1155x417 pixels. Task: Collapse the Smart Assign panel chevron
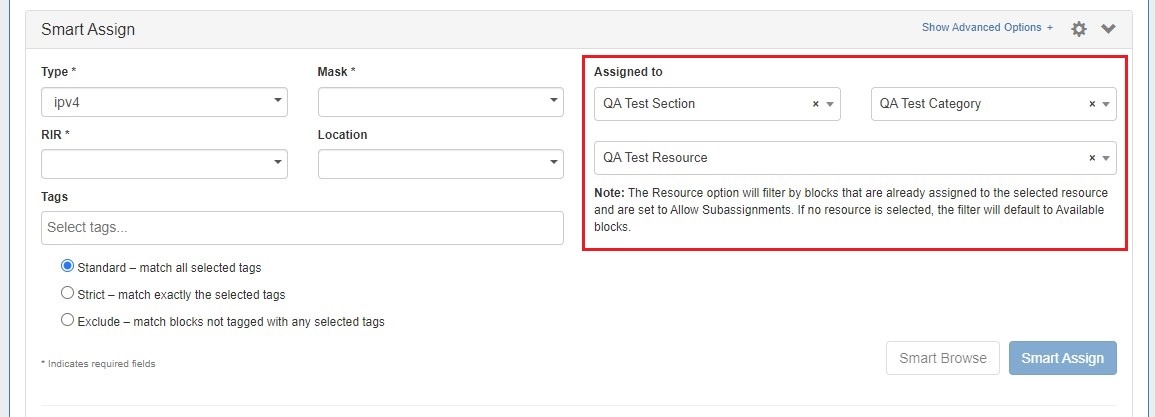point(1108,29)
